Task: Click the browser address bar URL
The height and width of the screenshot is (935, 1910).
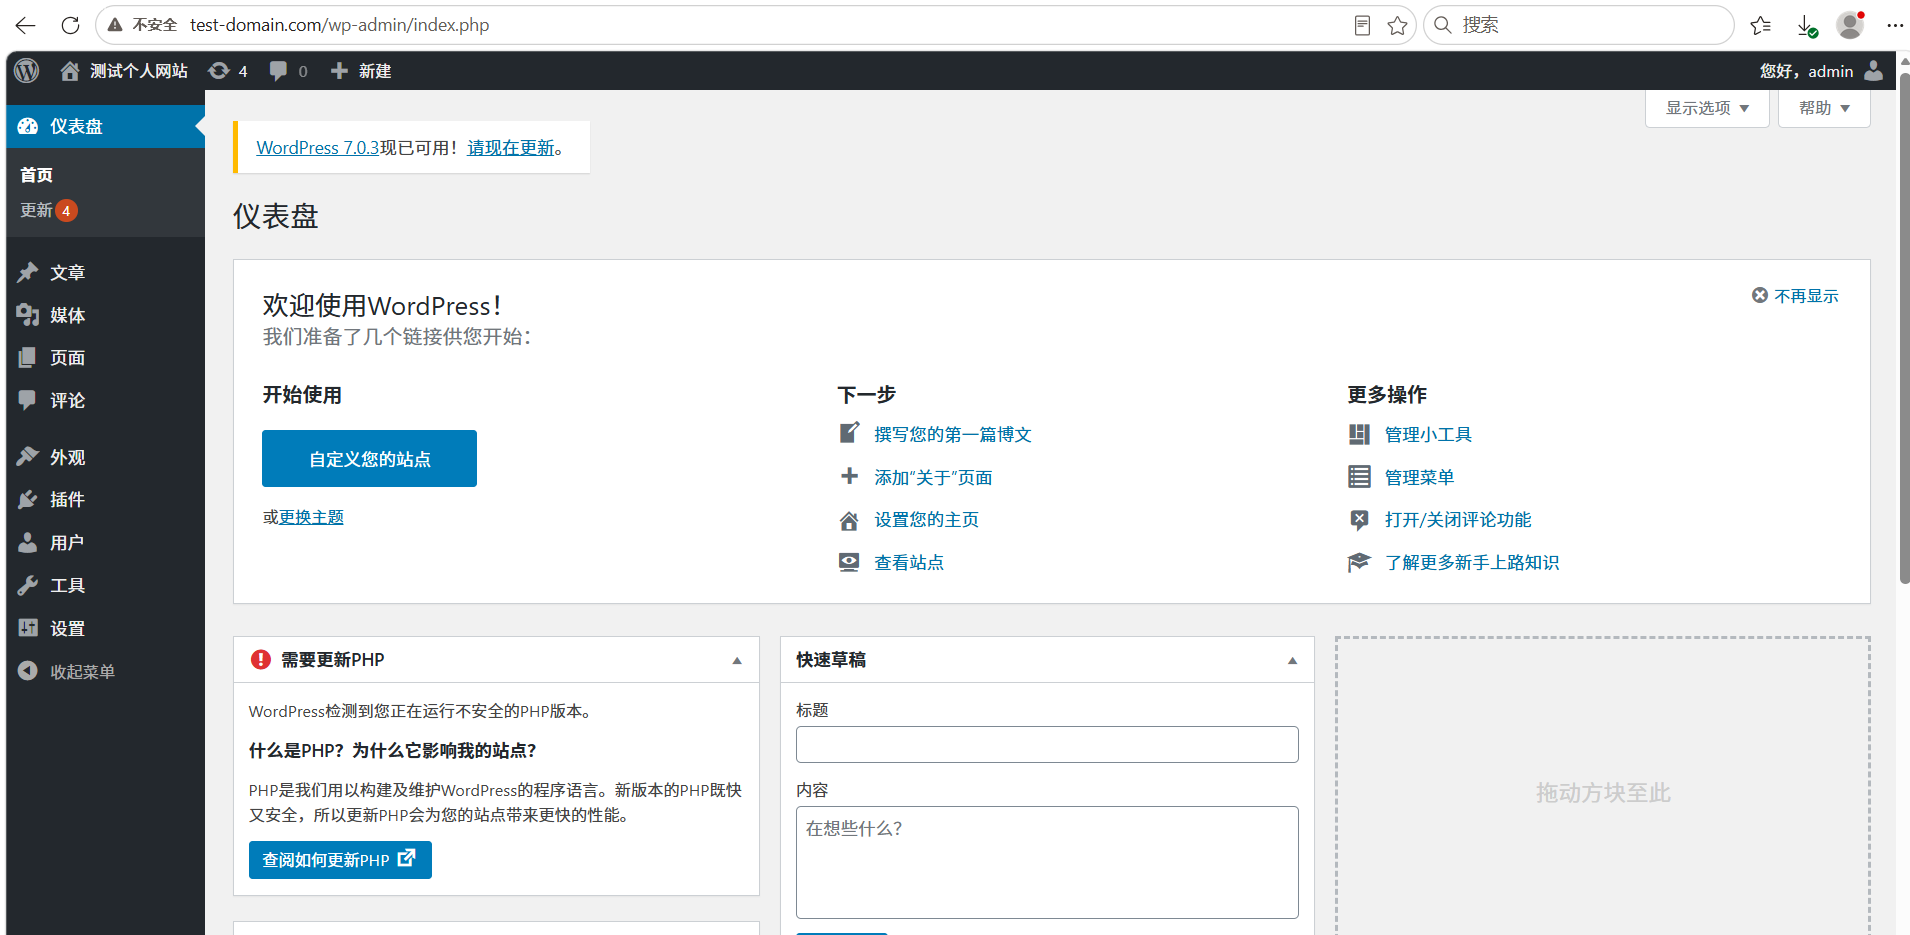Action: tap(339, 25)
